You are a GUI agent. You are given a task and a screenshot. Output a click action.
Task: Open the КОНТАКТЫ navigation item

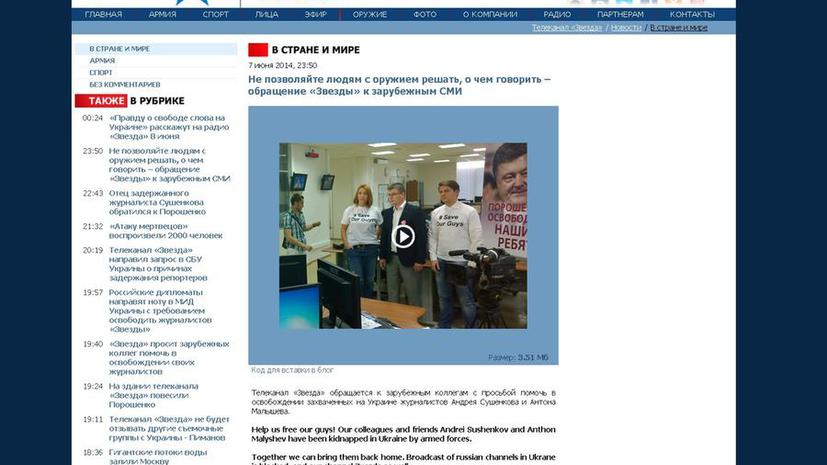click(x=692, y=15)
